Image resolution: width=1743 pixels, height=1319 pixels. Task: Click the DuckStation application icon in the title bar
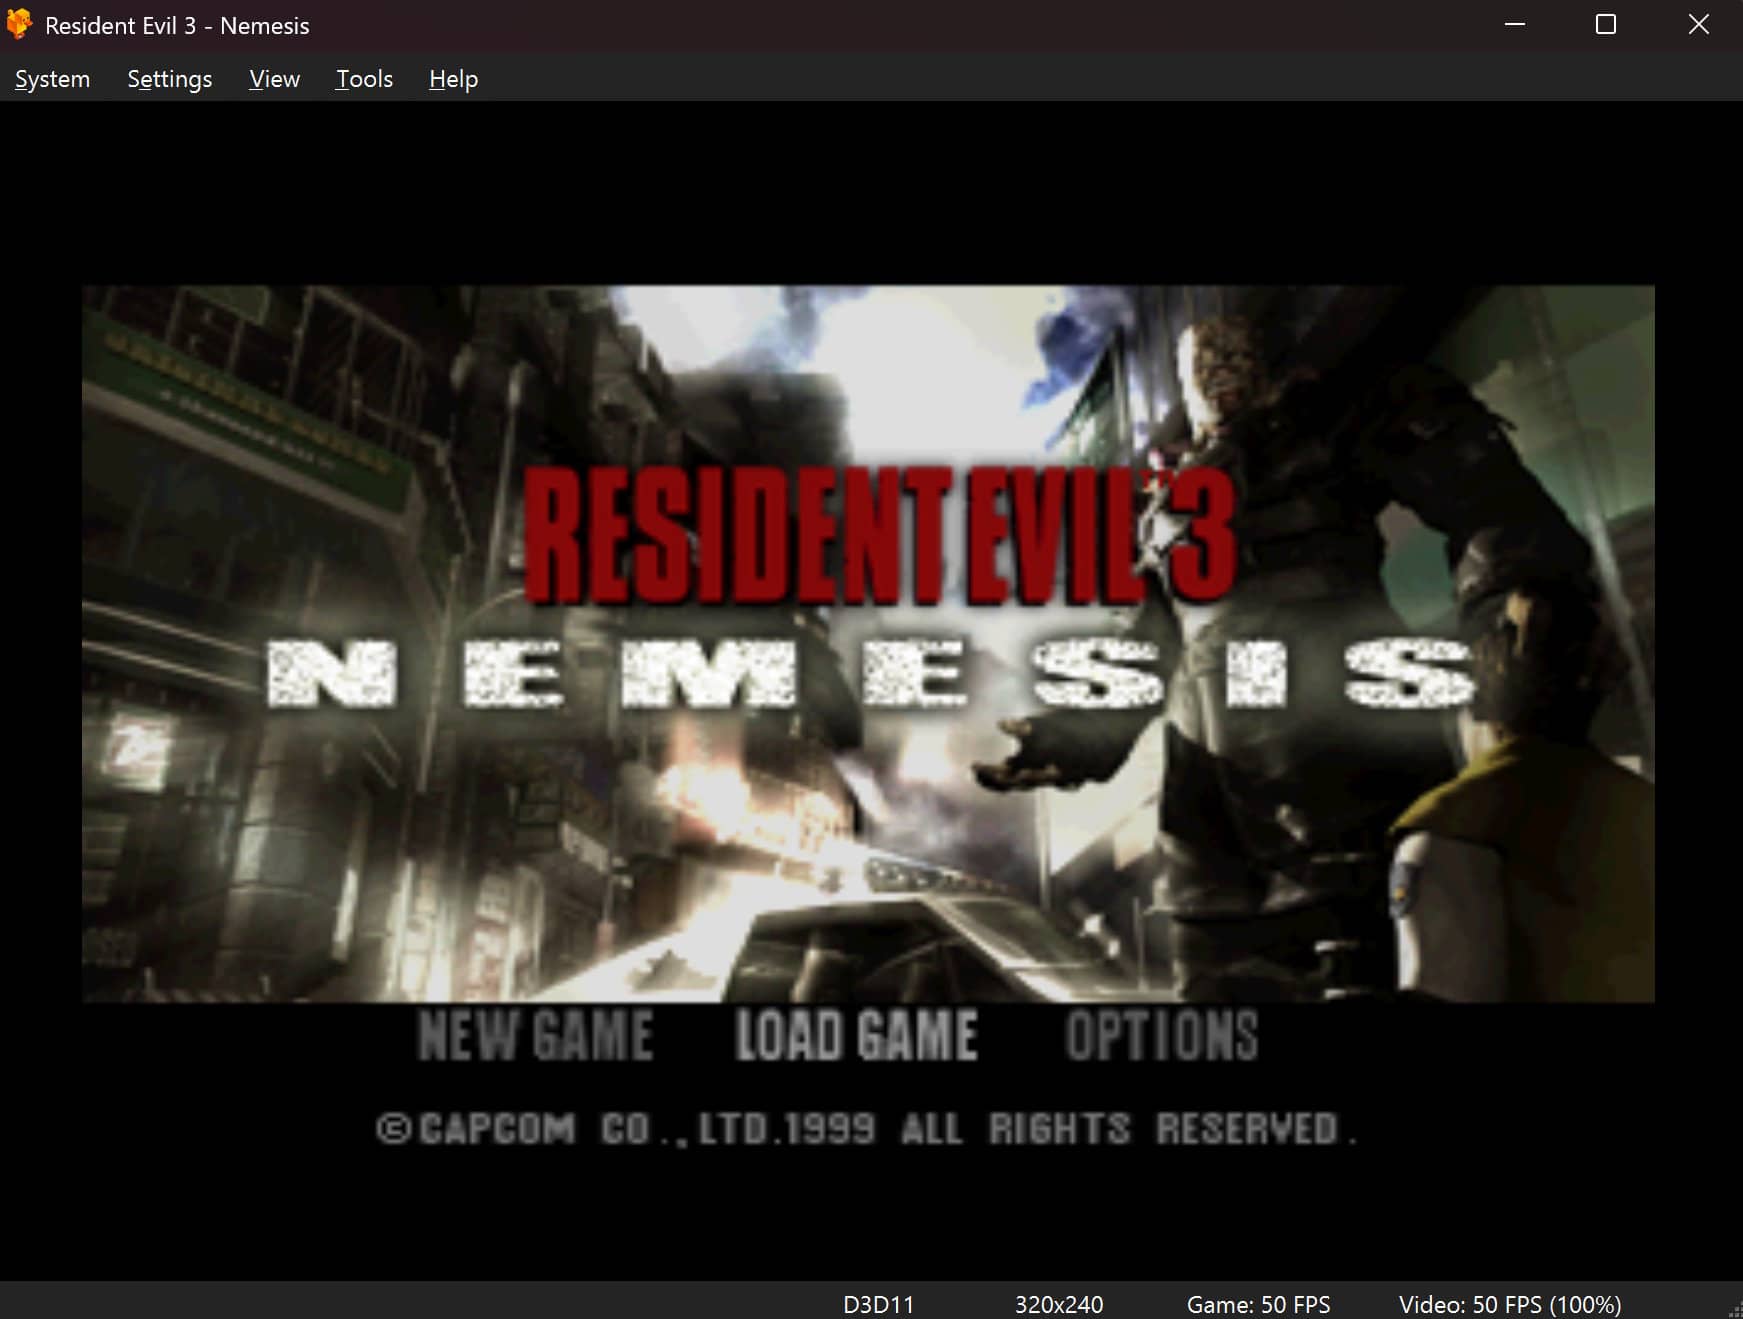[x=18, y=24]
